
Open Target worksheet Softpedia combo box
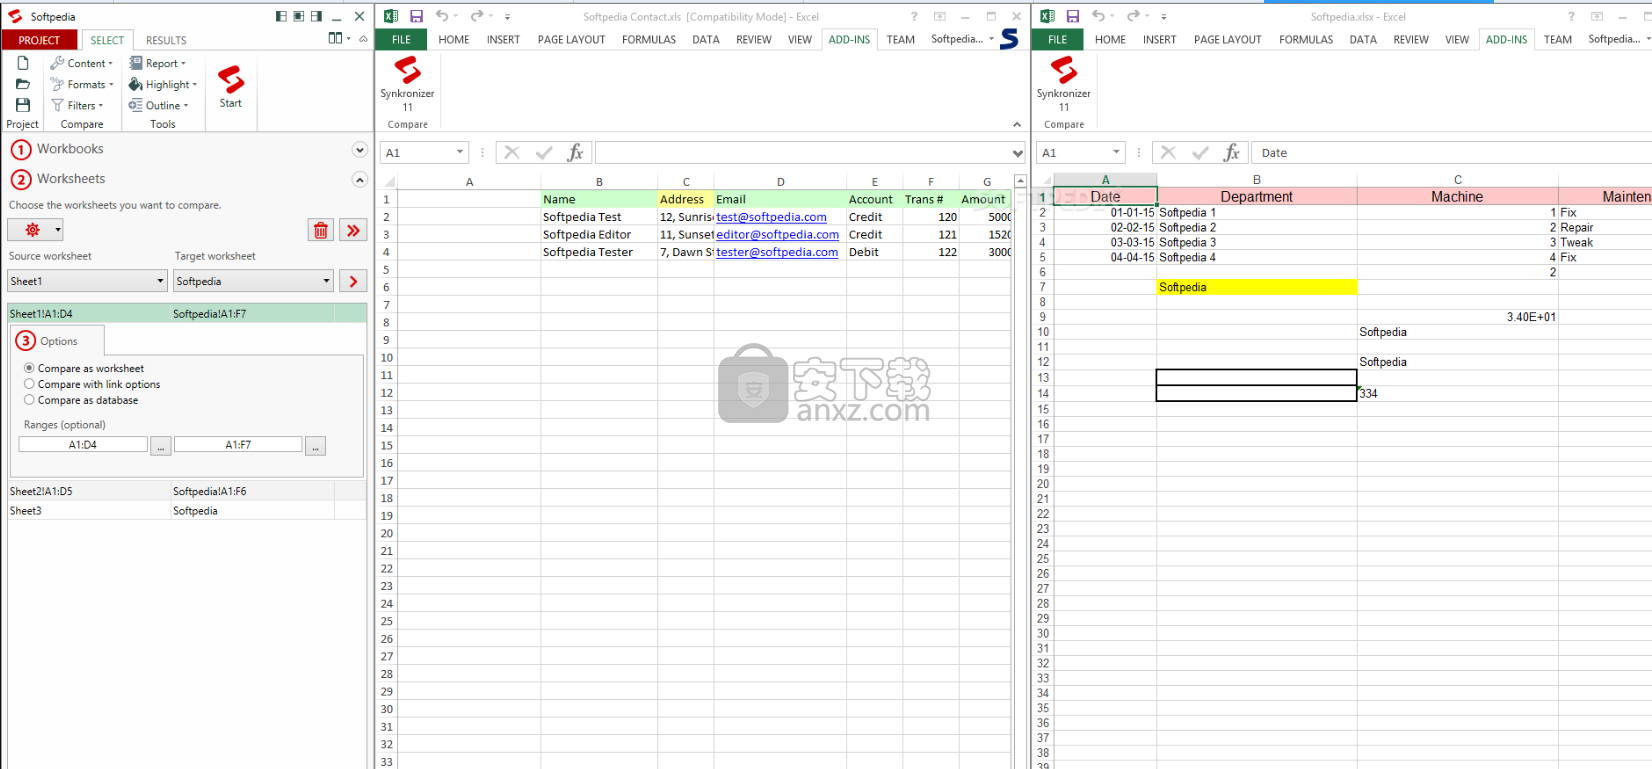(x=253, y=281)
